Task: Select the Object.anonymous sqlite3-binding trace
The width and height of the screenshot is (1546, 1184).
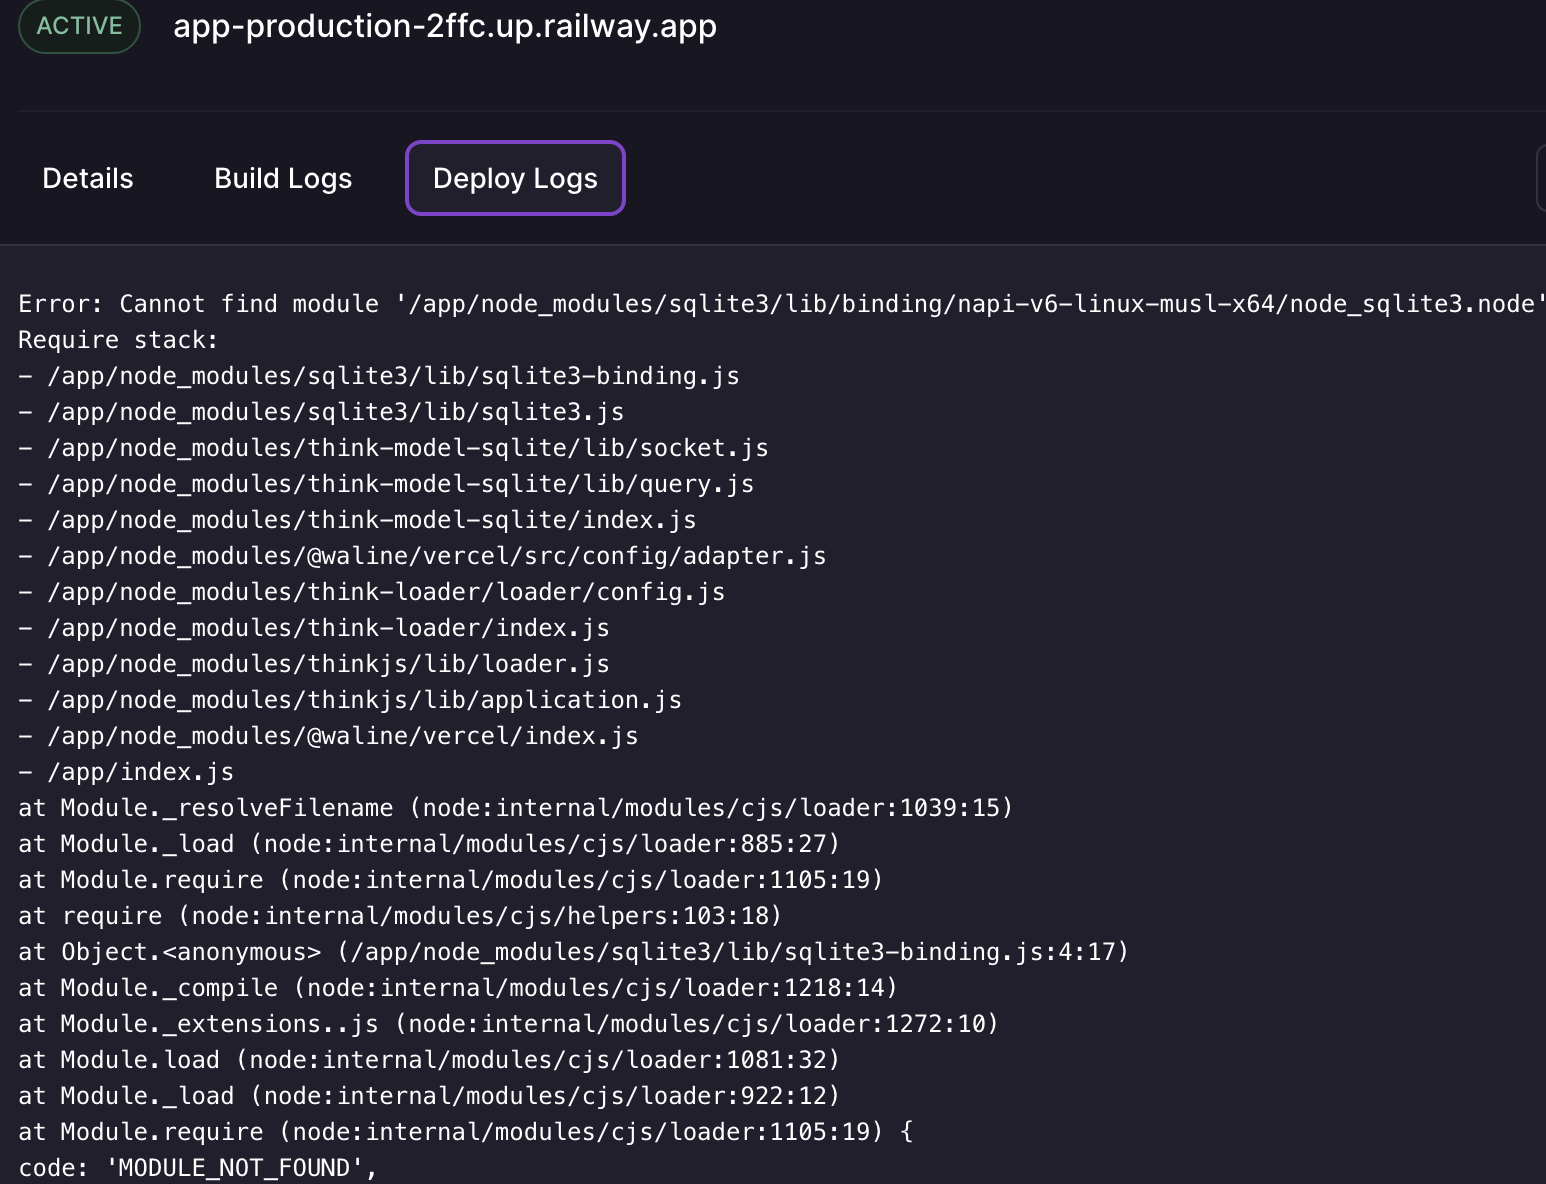Action: [x=573, y=951]
